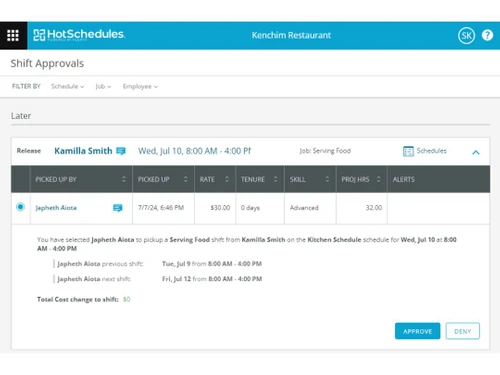The image size is (500, 375).
Task: Click the Schedules link
Action: click(431, 151)
